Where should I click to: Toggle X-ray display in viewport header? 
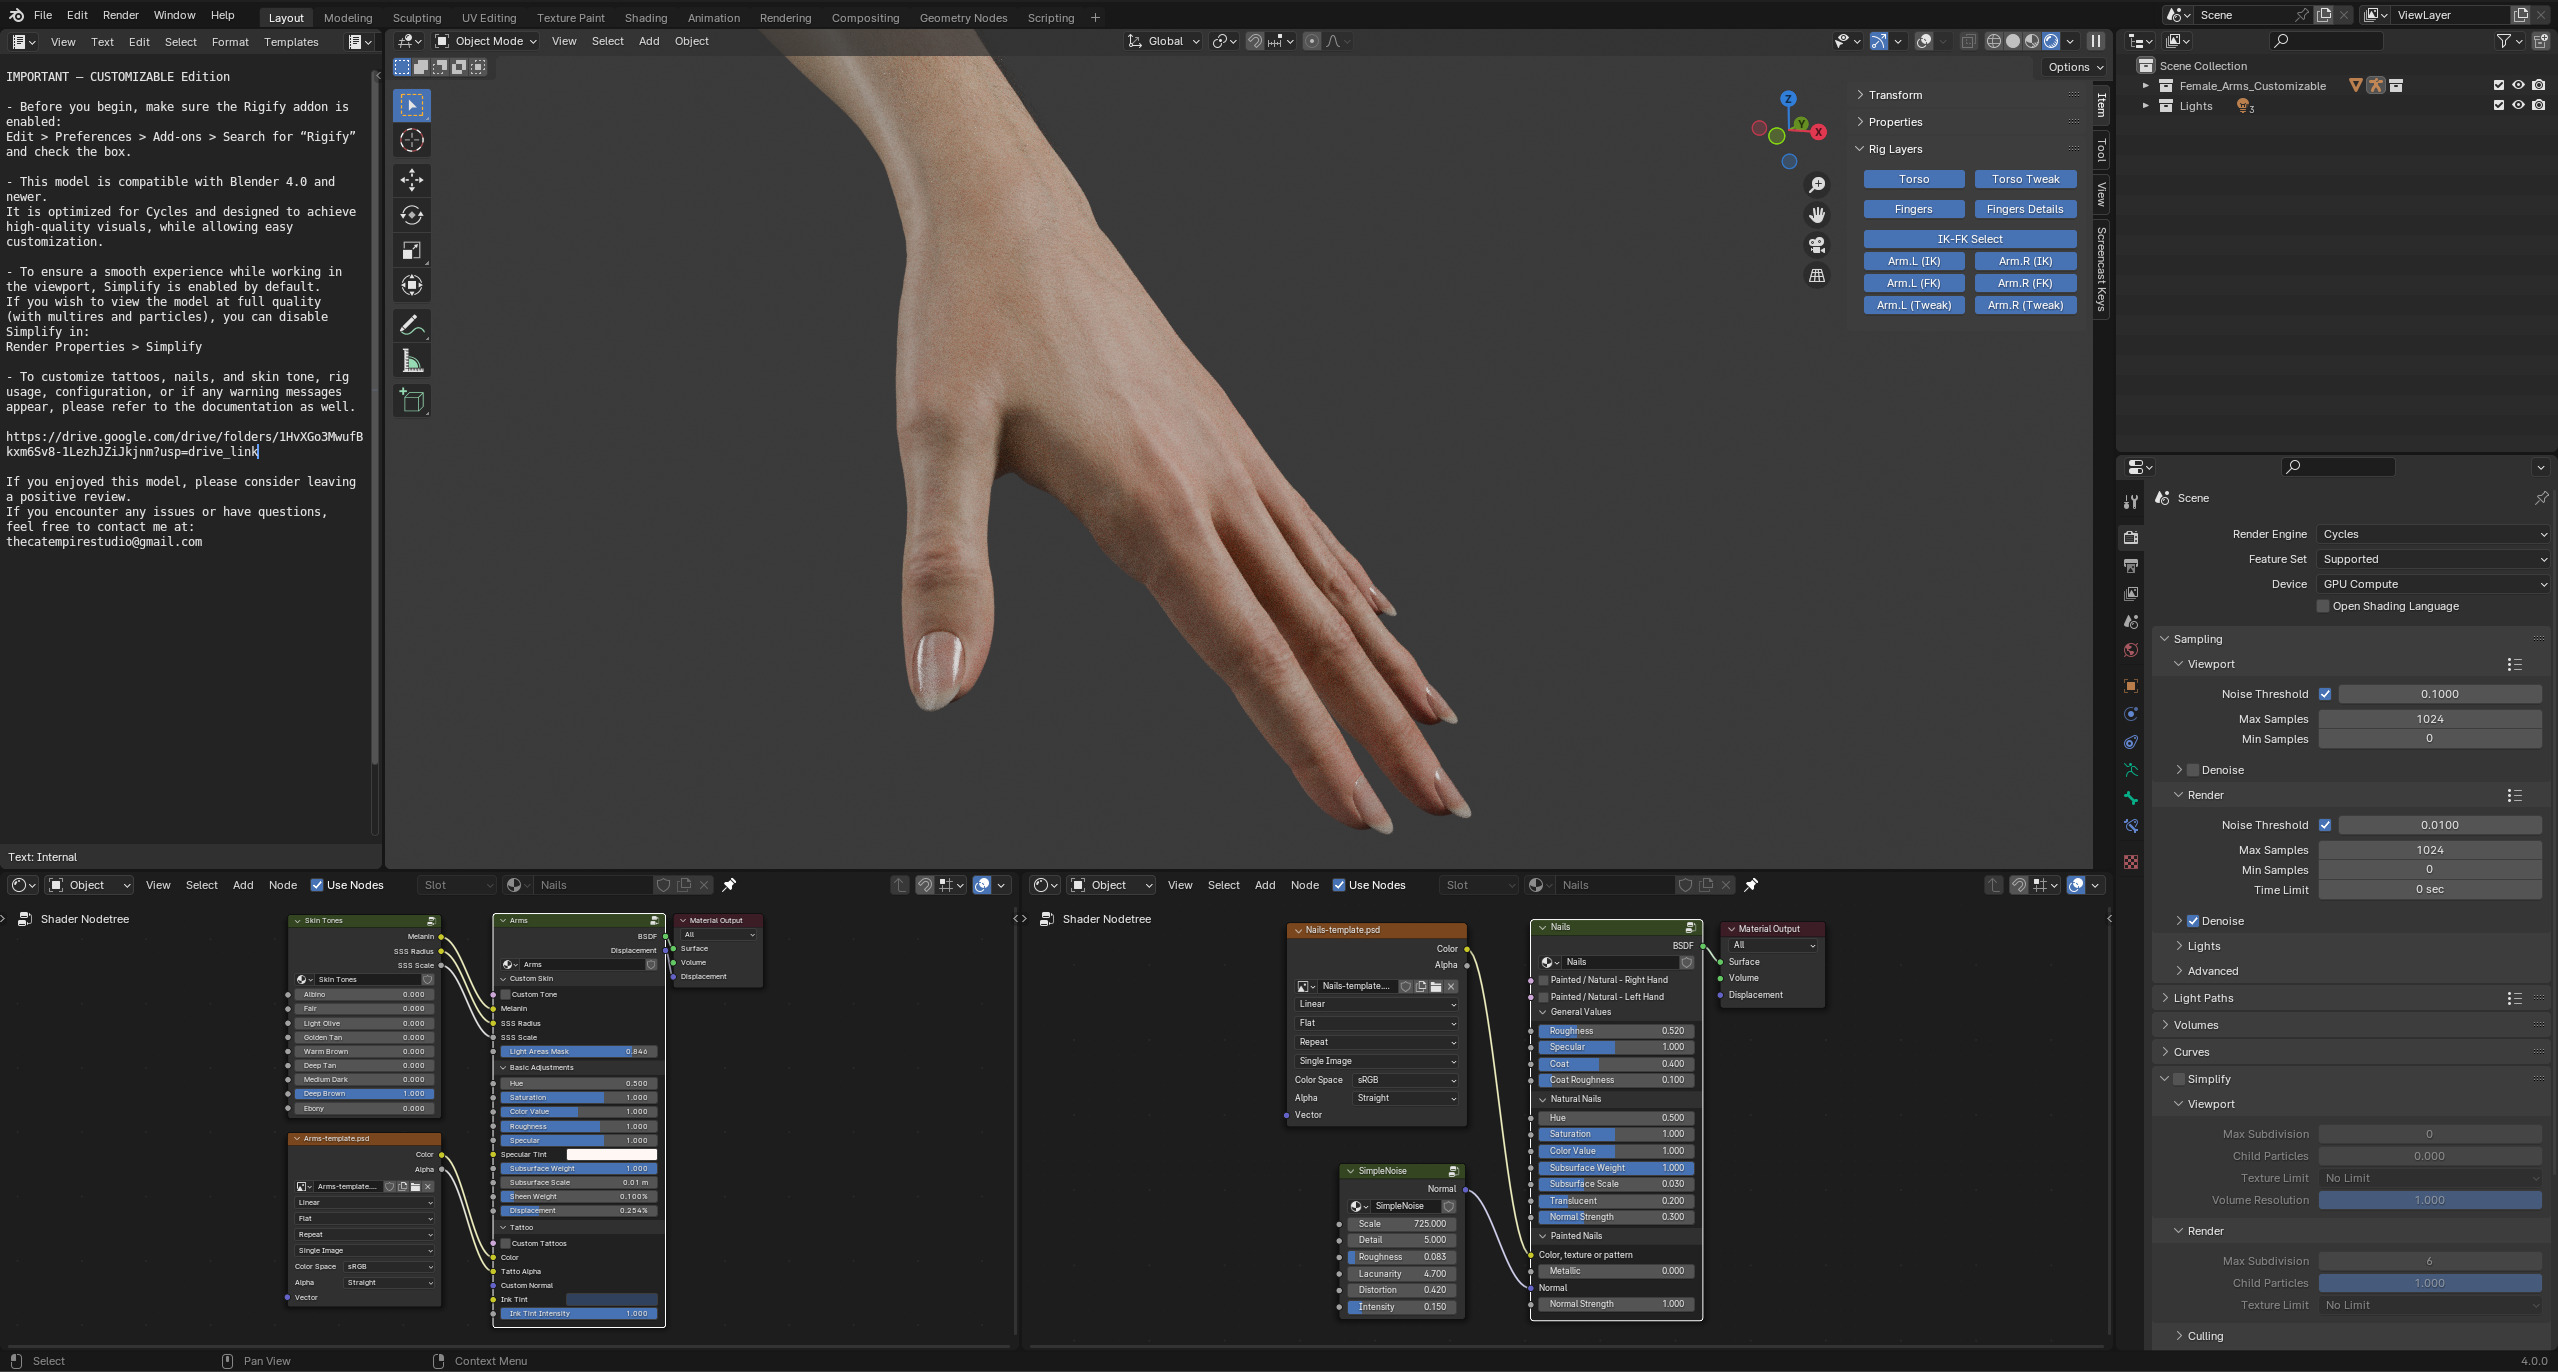click(1968, 41)
